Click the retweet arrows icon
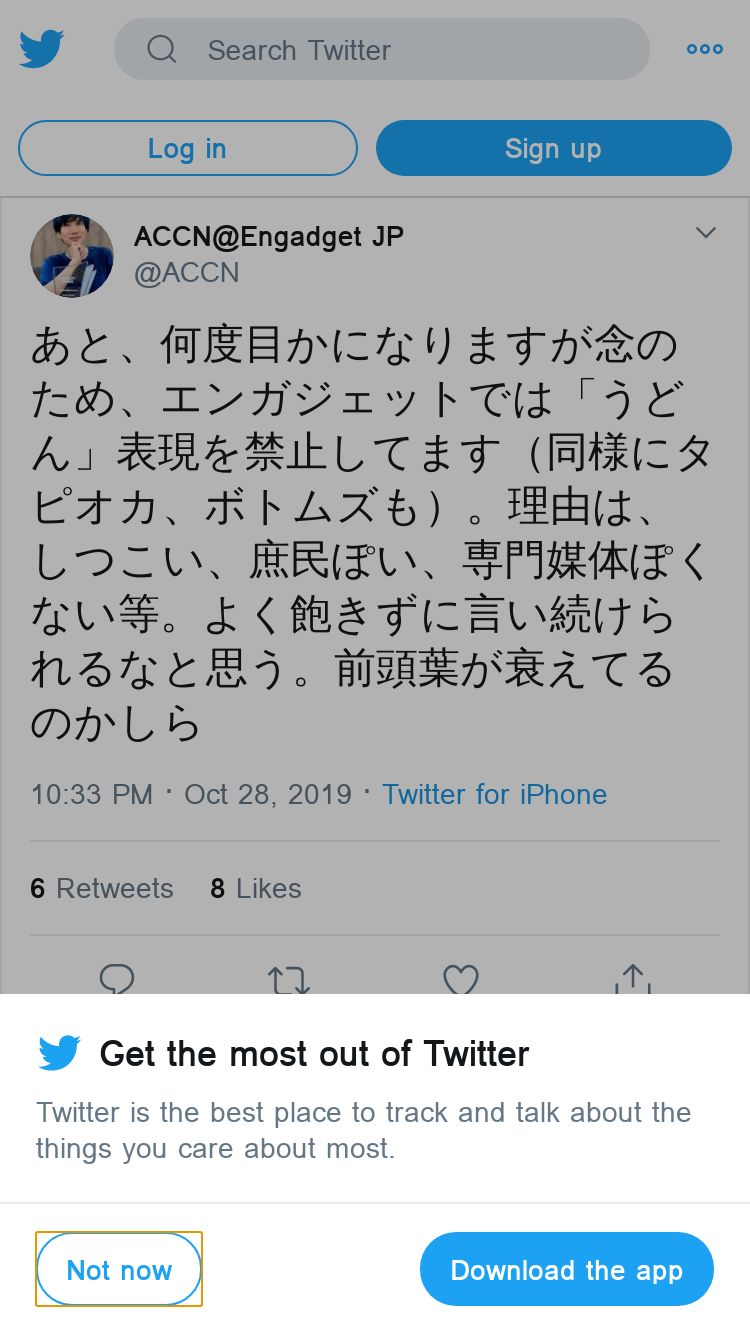This screenshot has height=1334, width=750. 289,979
